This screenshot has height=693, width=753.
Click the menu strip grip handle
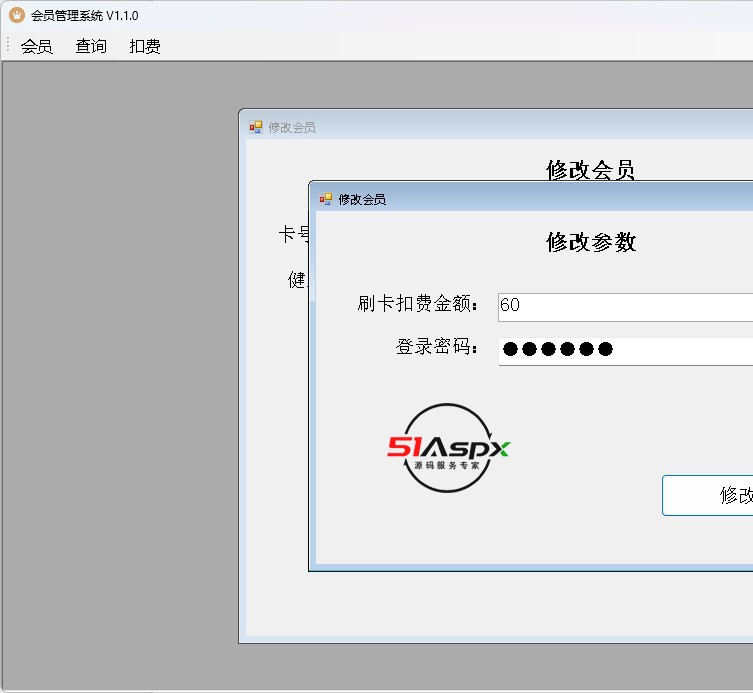[x=8, y=45]
